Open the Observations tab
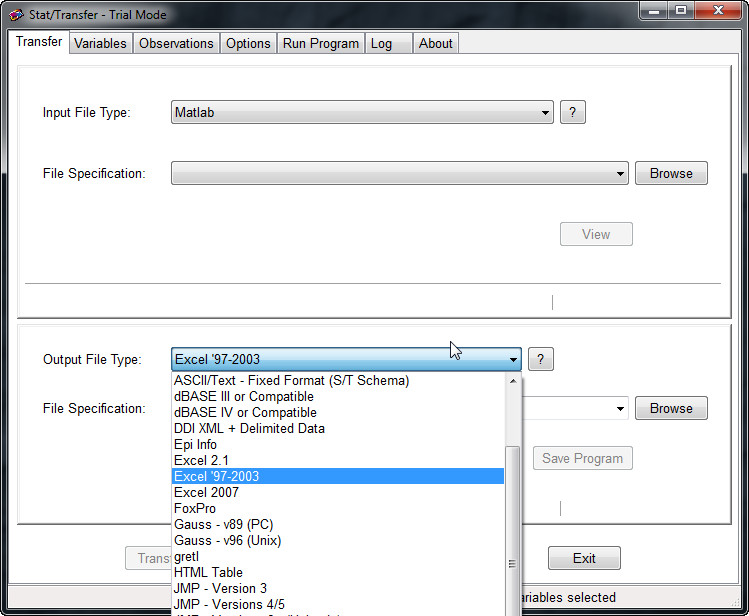Screen dimensions: 749x616 click(x=176, y=43)
